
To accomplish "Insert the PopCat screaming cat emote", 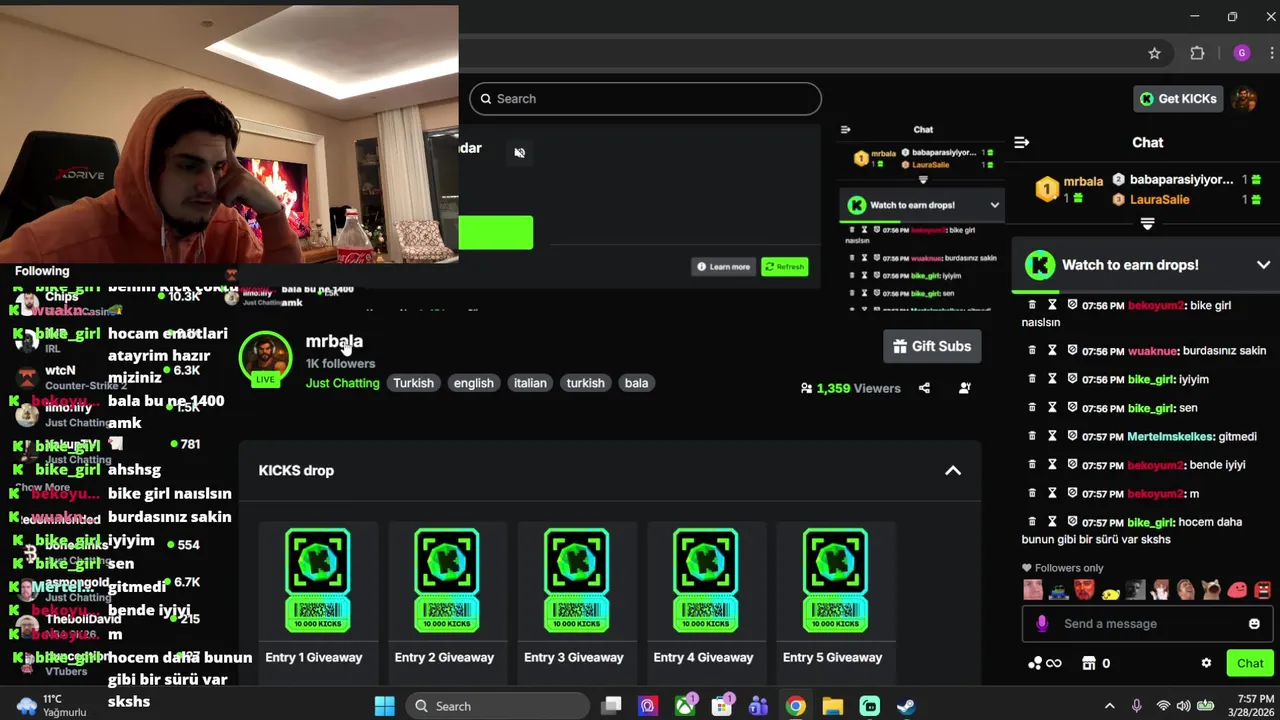I will tap(1211, 590).
